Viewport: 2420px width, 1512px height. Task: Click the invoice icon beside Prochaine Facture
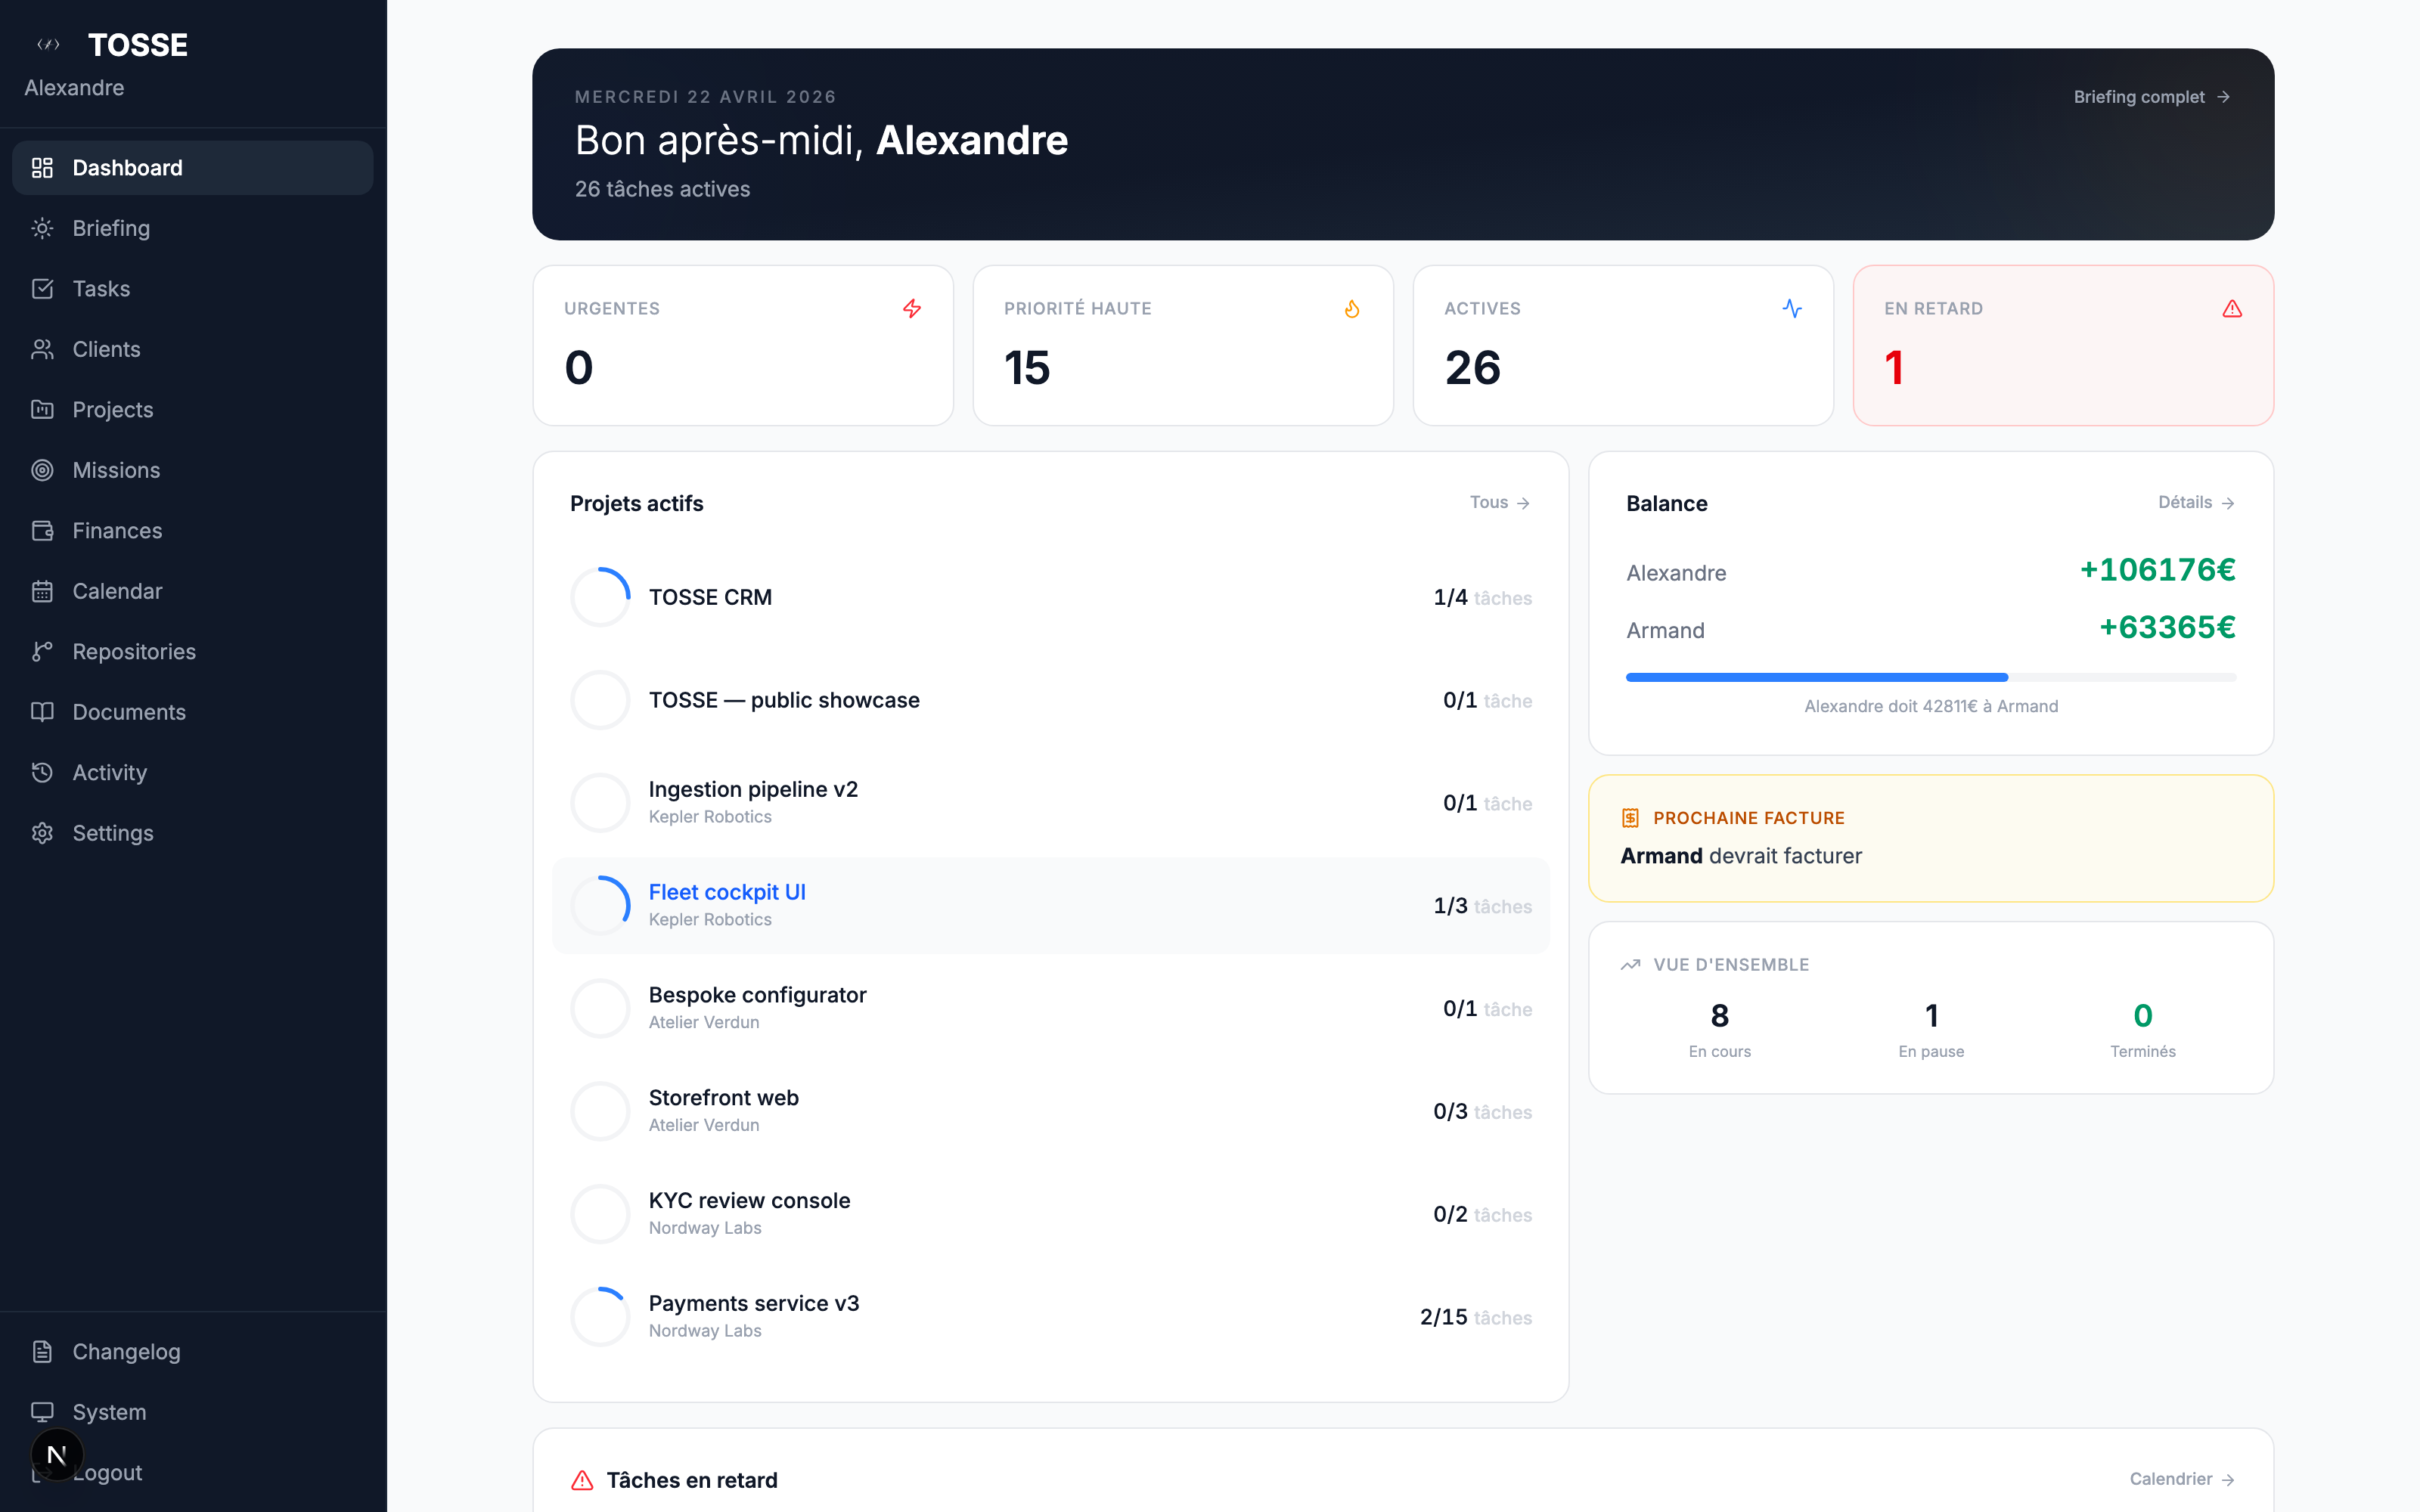1630,817
